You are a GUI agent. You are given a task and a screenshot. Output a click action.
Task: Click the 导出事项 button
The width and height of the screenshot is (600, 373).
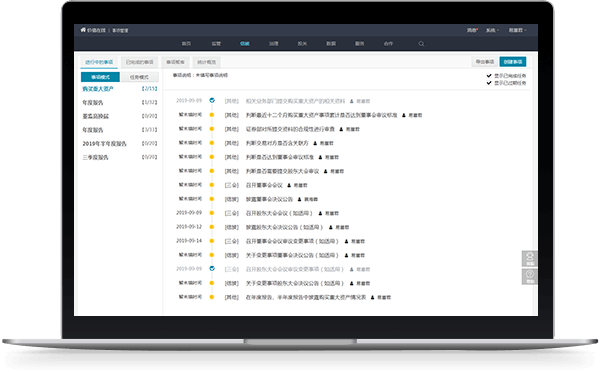485,62
